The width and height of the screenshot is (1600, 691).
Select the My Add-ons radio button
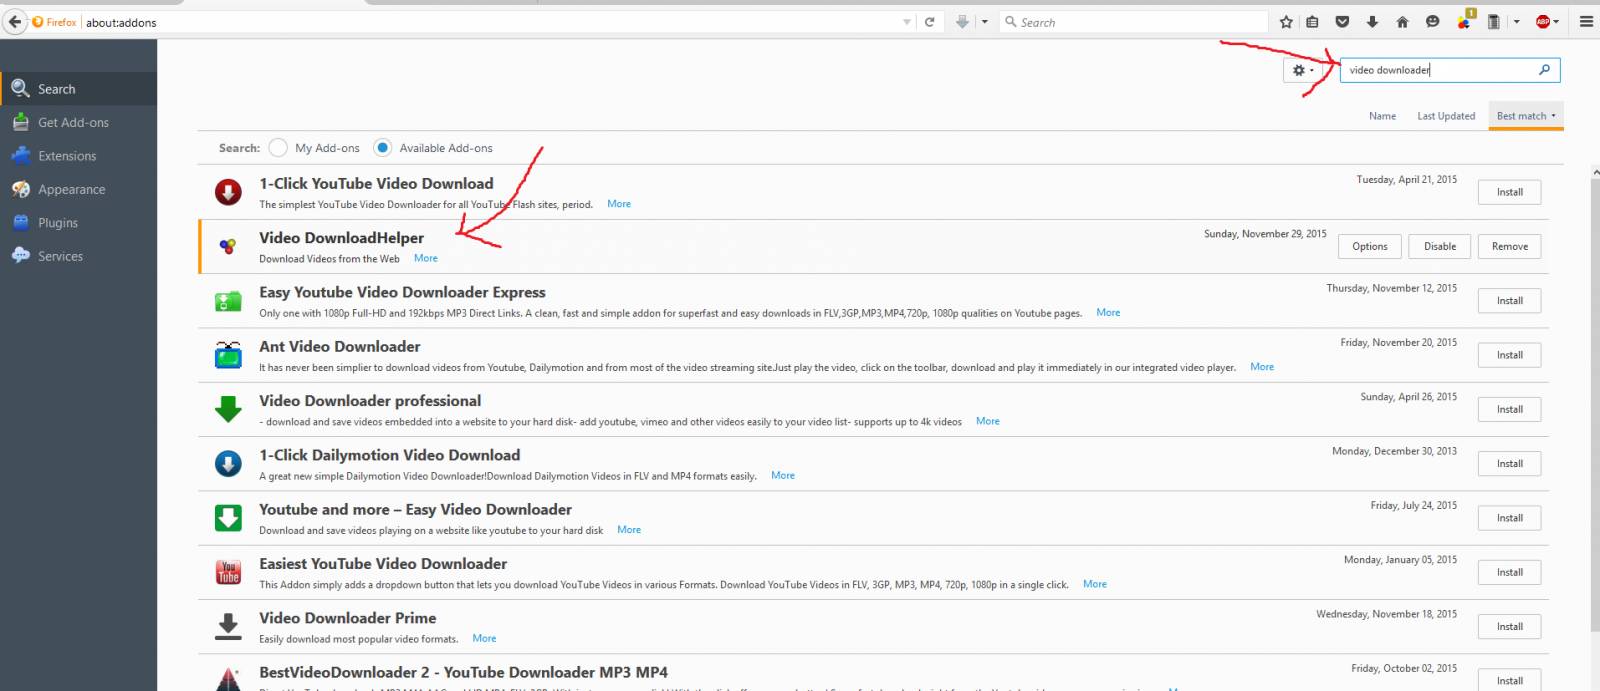pos(278,148)
